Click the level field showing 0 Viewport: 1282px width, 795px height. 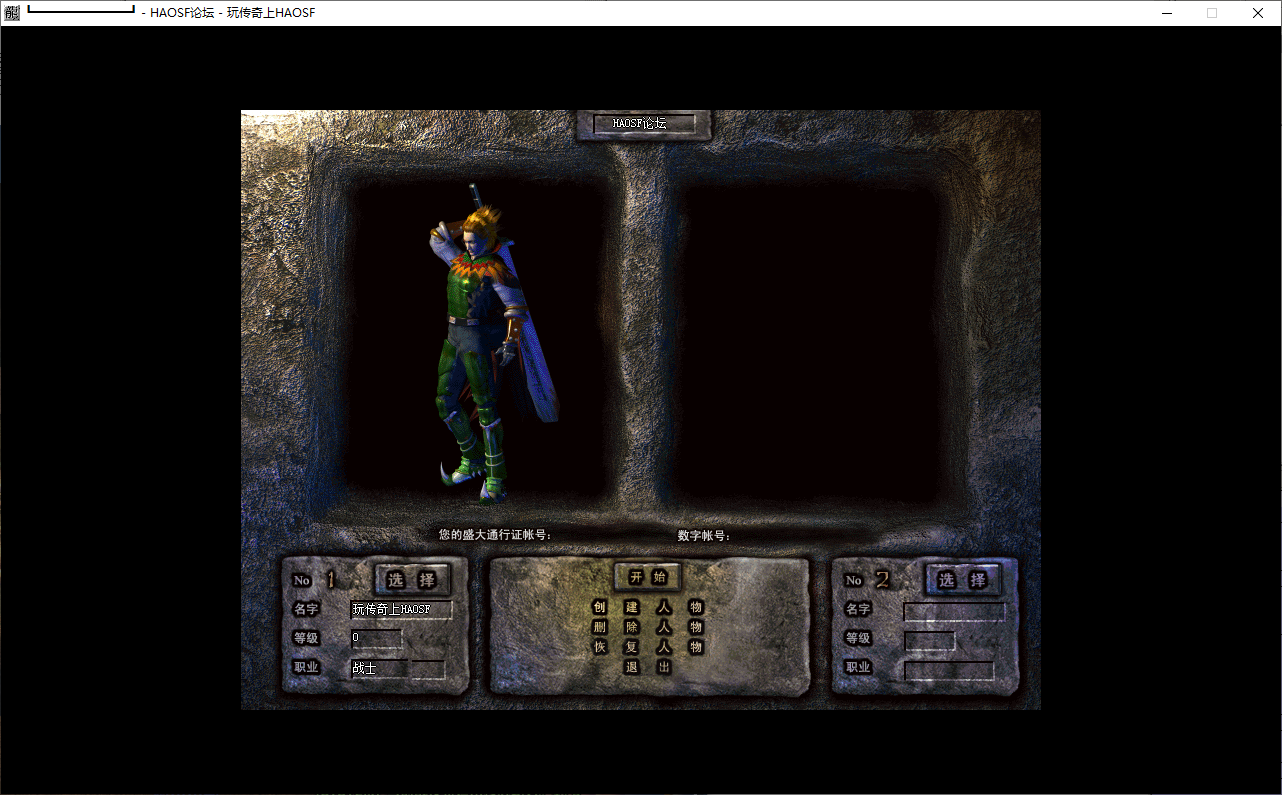pyautogui.click(x=376, y=638)
